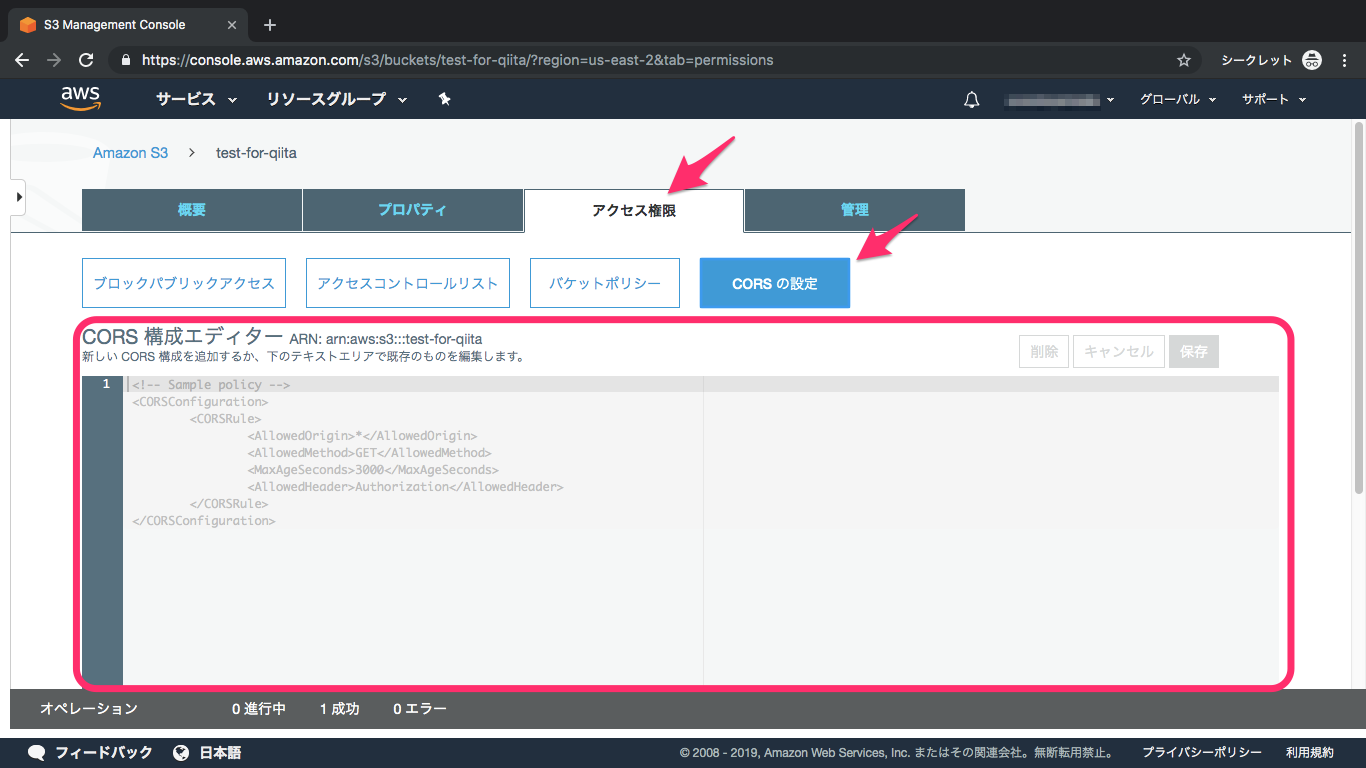Click line number 1 in editor gutter

click(x=106, y=384)
